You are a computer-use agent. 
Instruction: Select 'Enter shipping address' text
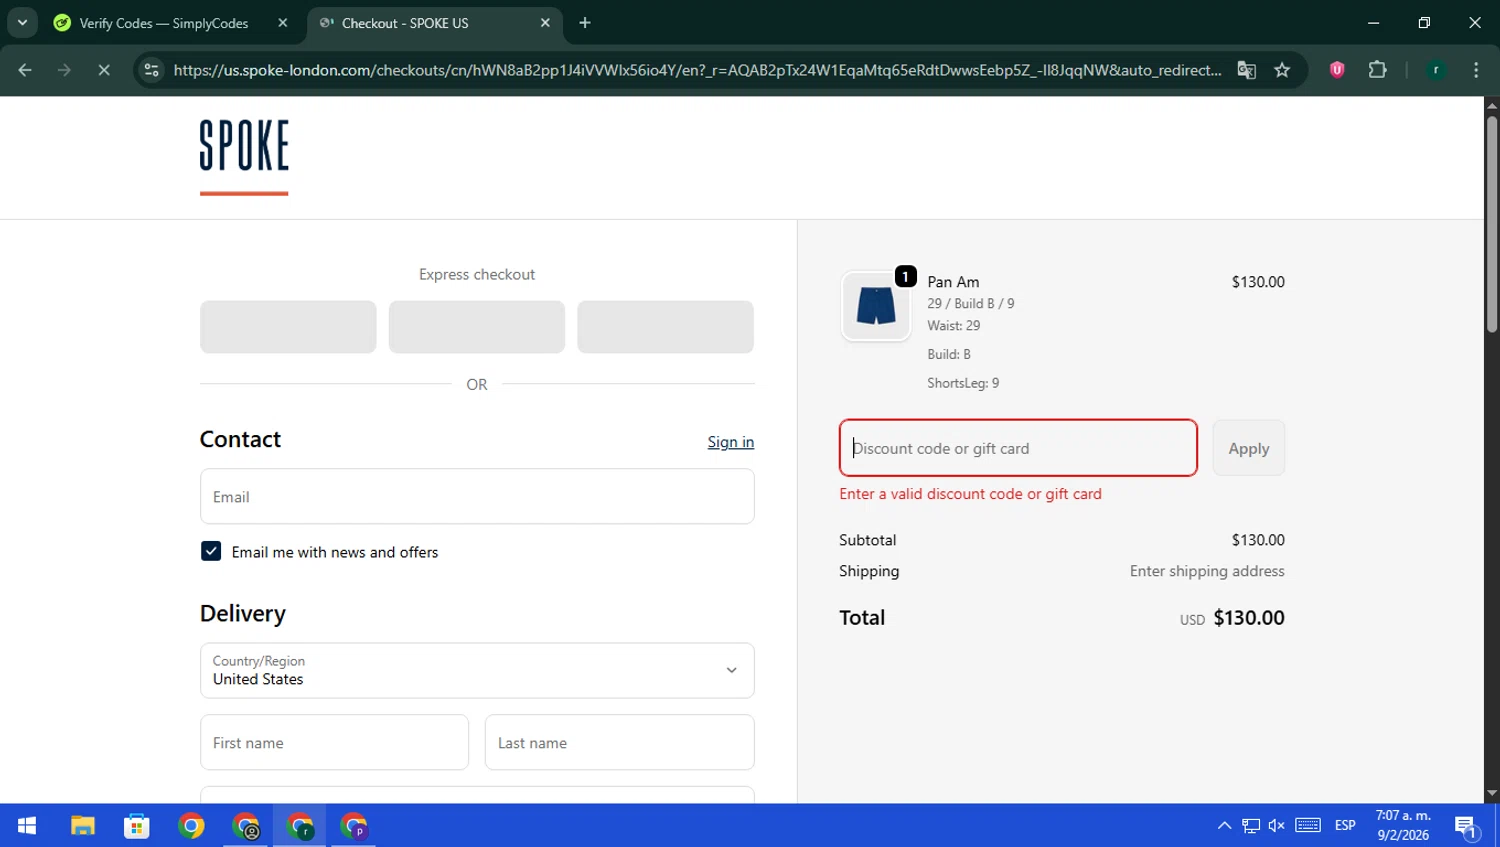tap(1207, 571)
